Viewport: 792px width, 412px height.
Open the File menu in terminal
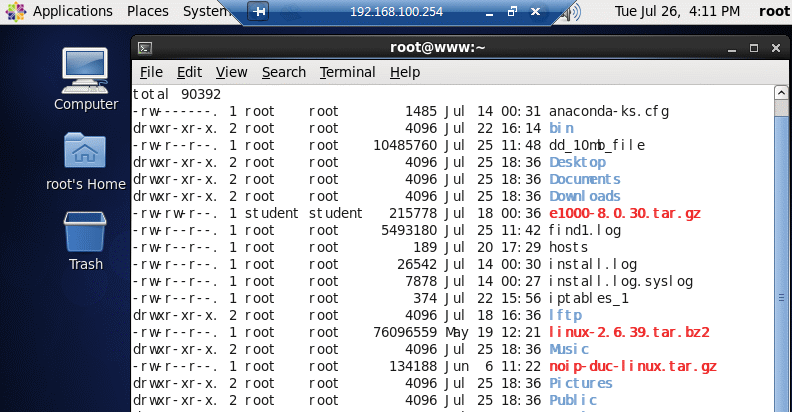coord(151,72)
